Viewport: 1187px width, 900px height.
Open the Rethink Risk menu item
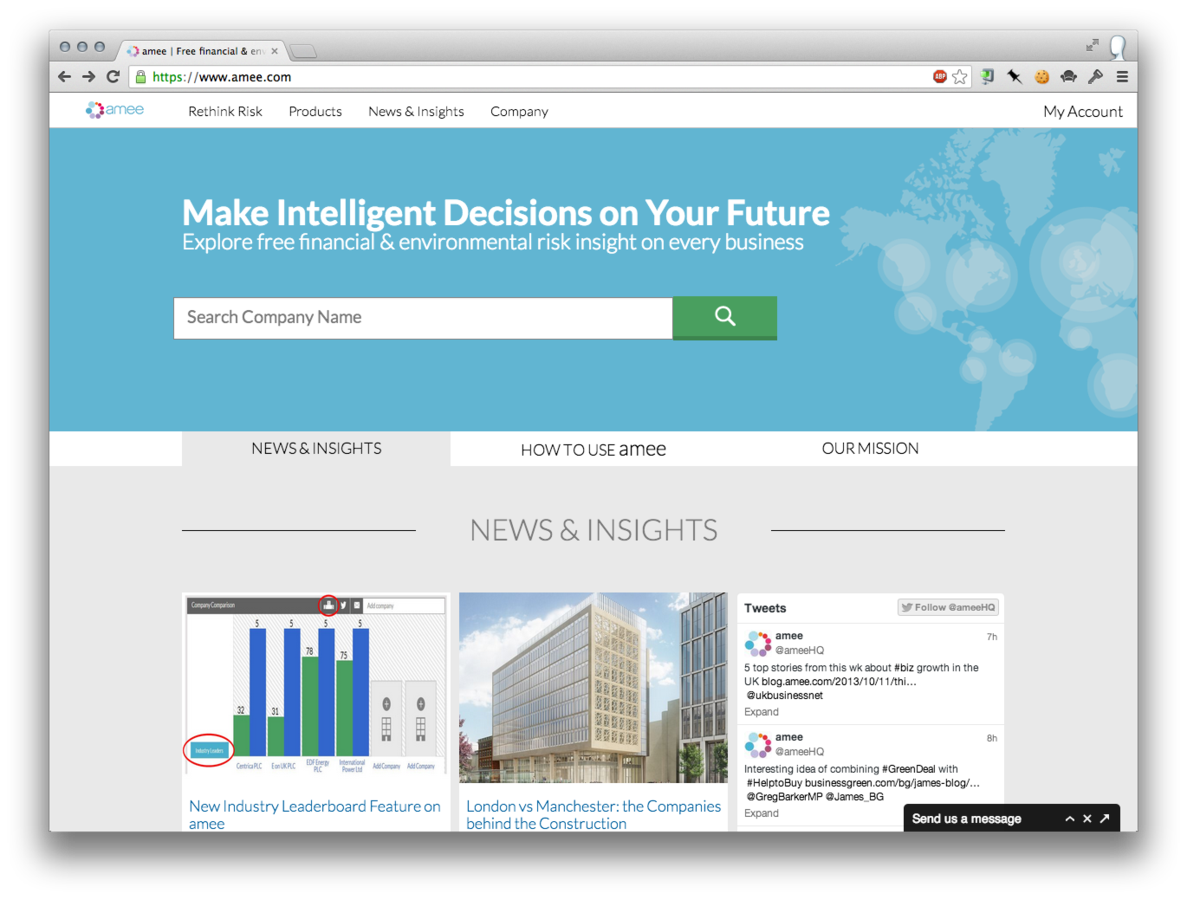pos(225,111)
